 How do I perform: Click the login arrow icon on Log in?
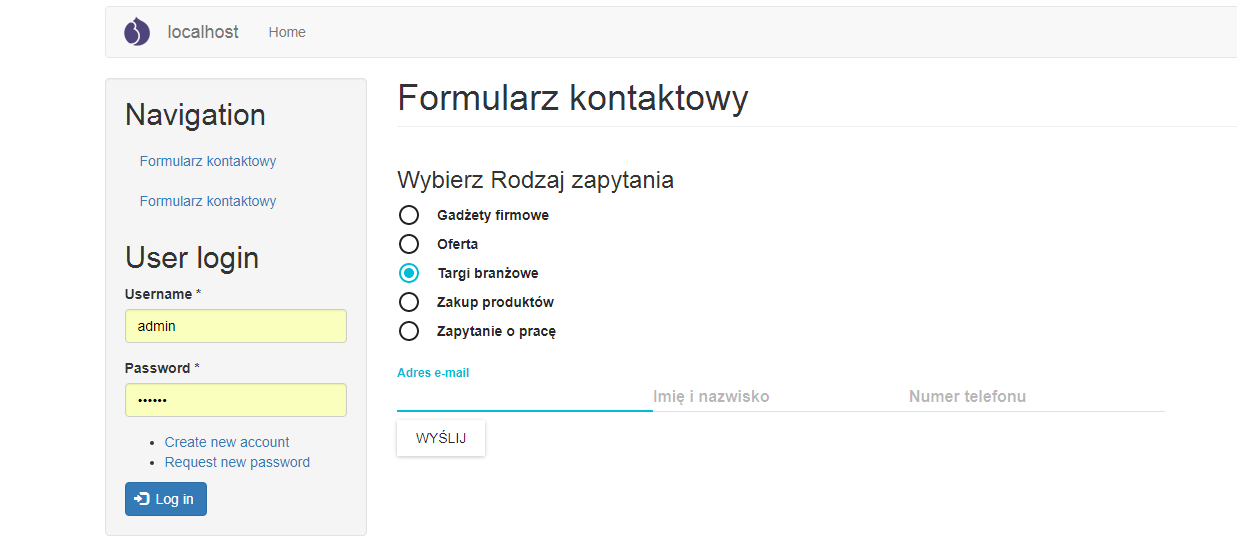point(142,498)
